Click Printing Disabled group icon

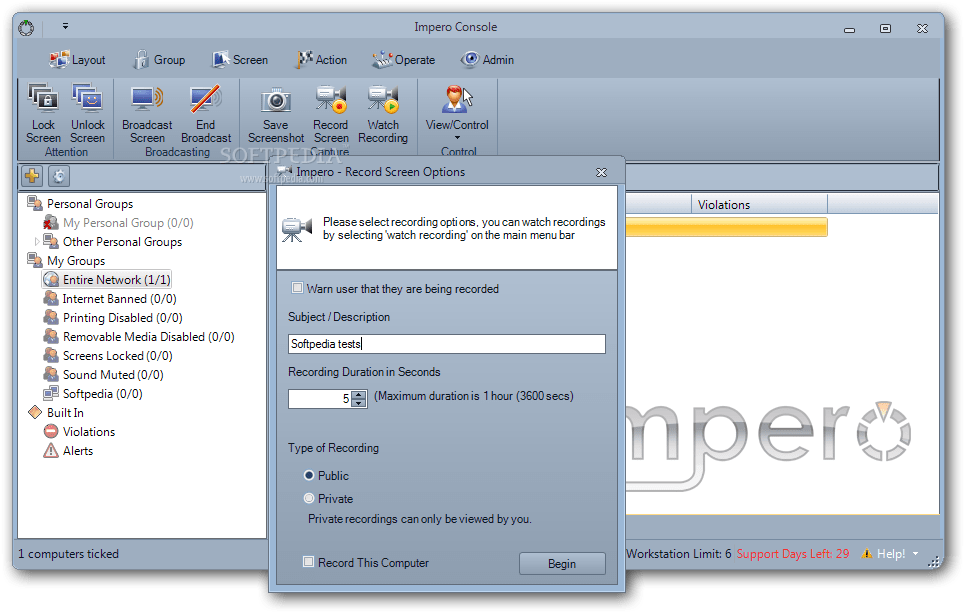(51, 318)
